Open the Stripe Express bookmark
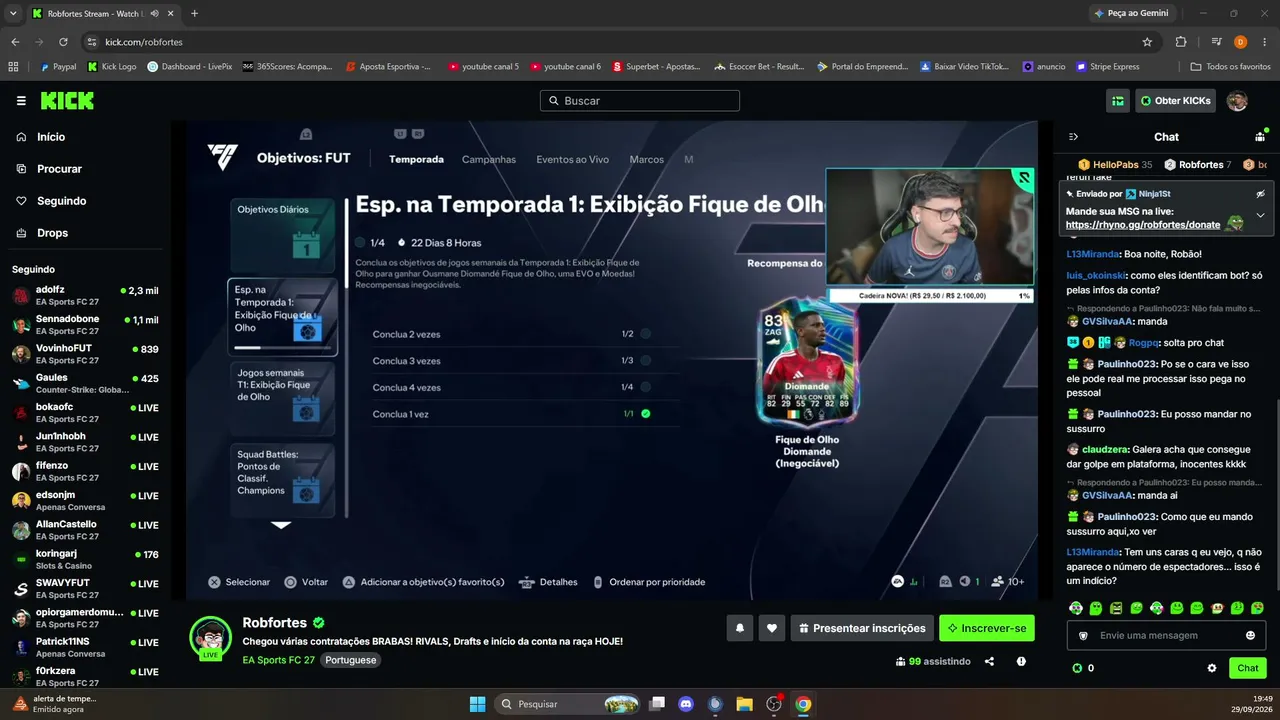 [x=1107, y=67]
